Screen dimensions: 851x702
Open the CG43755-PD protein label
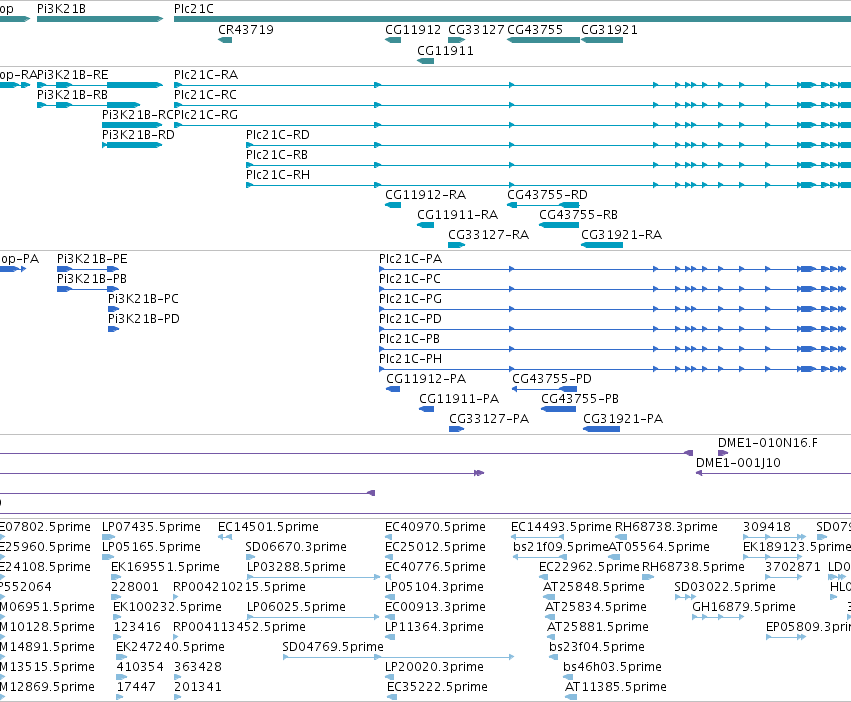click(552, 378)
